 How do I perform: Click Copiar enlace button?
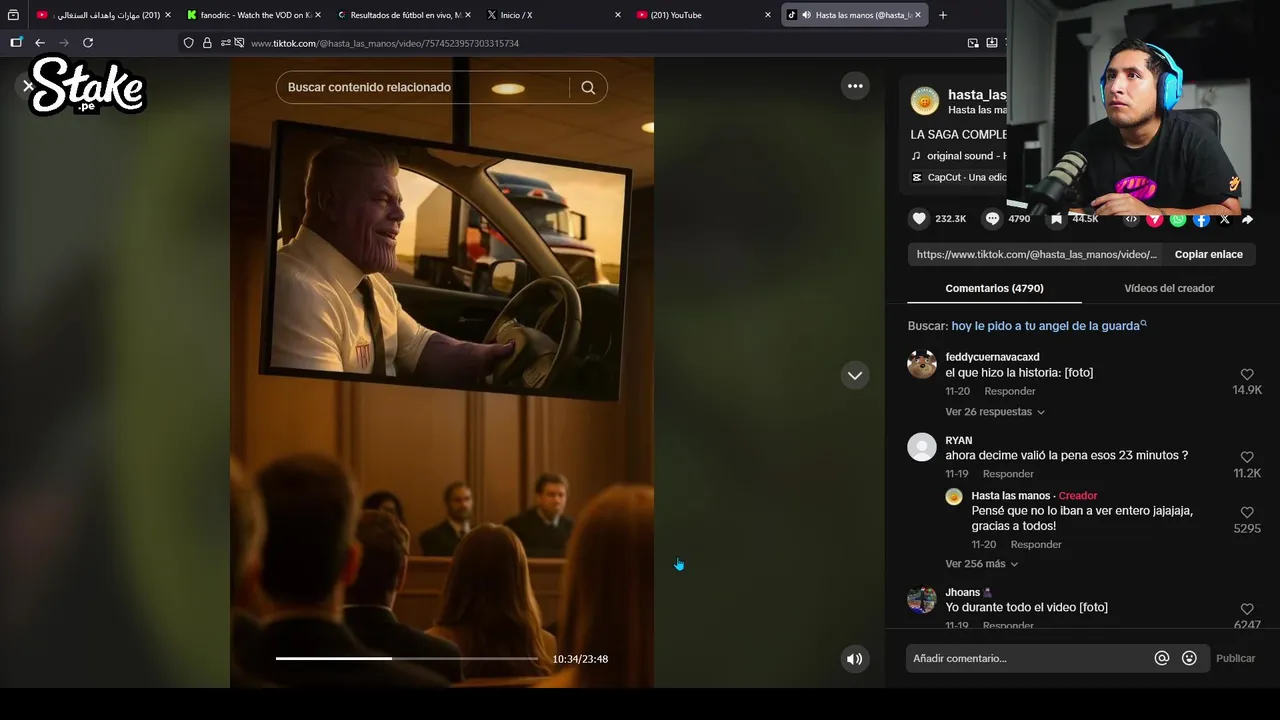coord(1208,254)
